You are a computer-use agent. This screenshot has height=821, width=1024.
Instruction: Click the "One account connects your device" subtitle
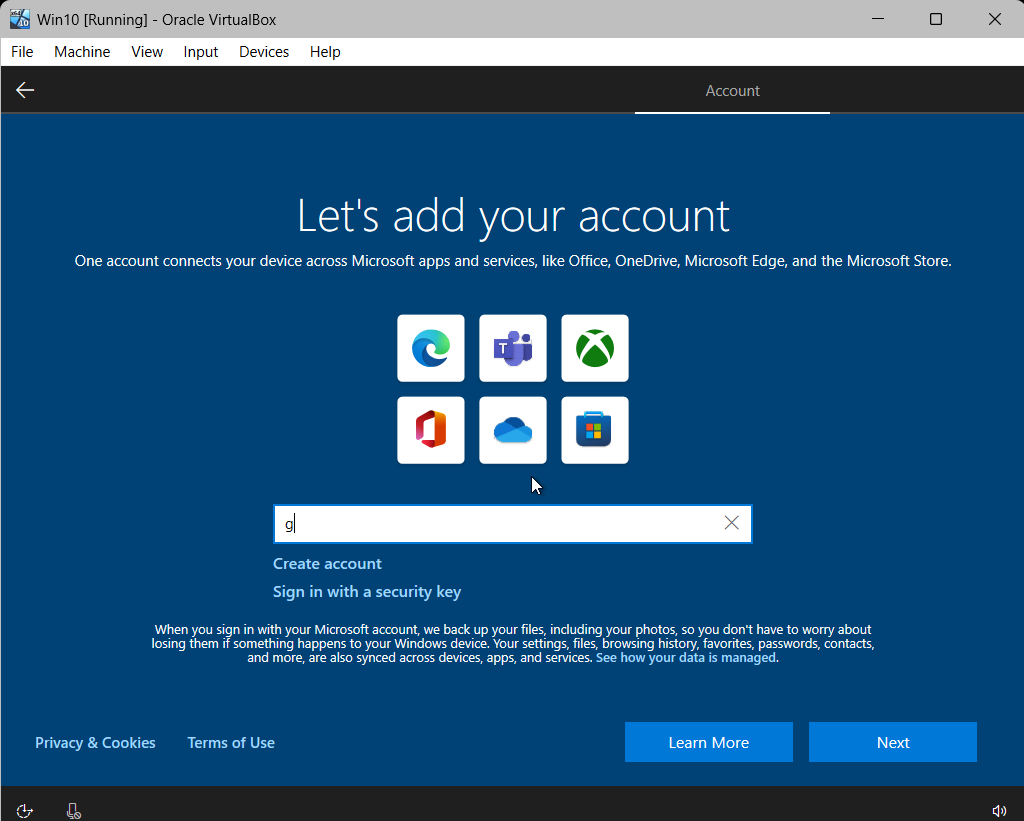click(513, 261)
